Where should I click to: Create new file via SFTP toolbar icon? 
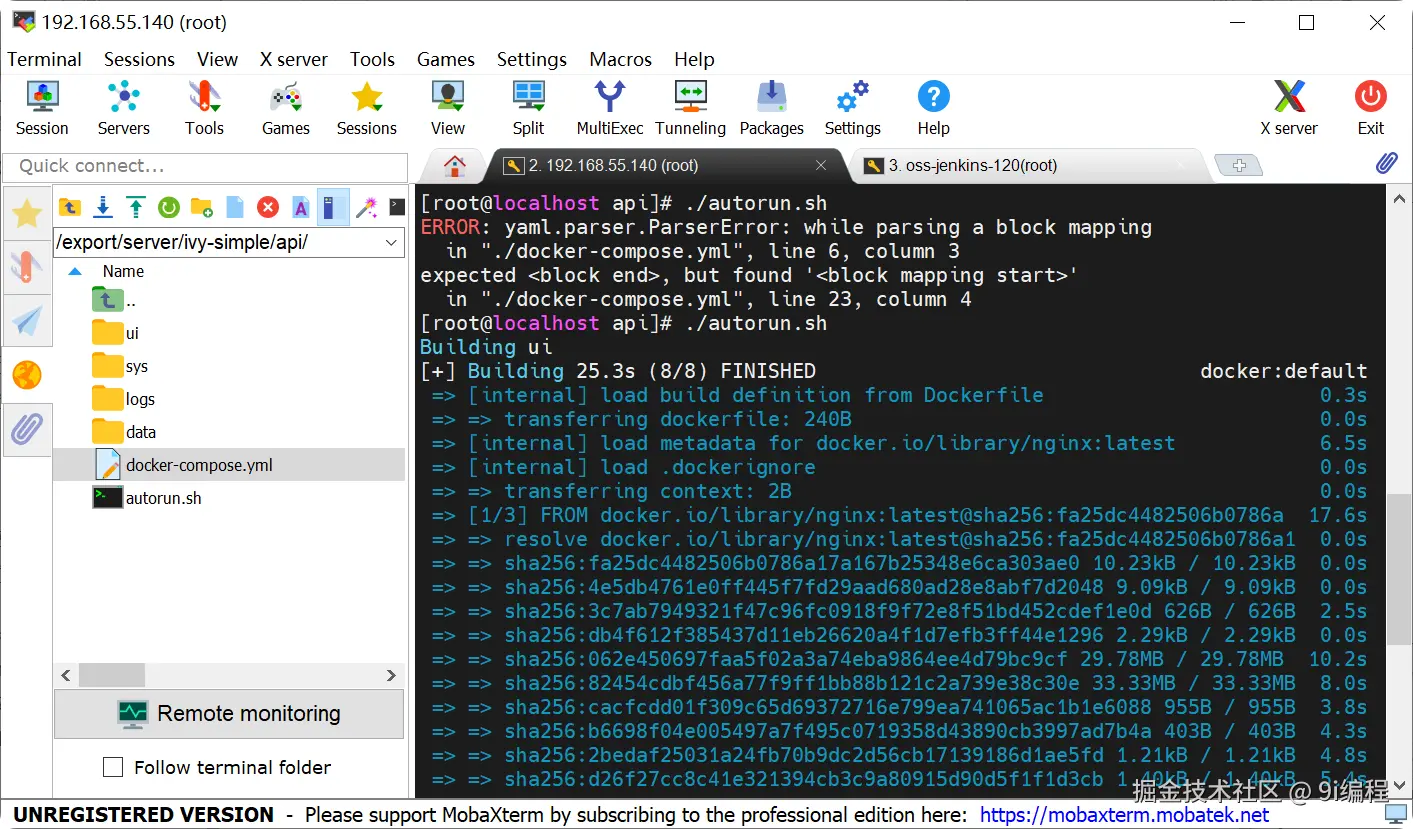(x=234, y=207)
